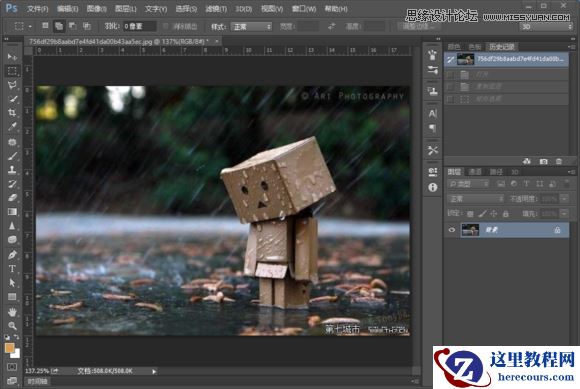This screenshot has width=580, height=389.
Task: Select the Eraser tool
Action: coord(12,198)
